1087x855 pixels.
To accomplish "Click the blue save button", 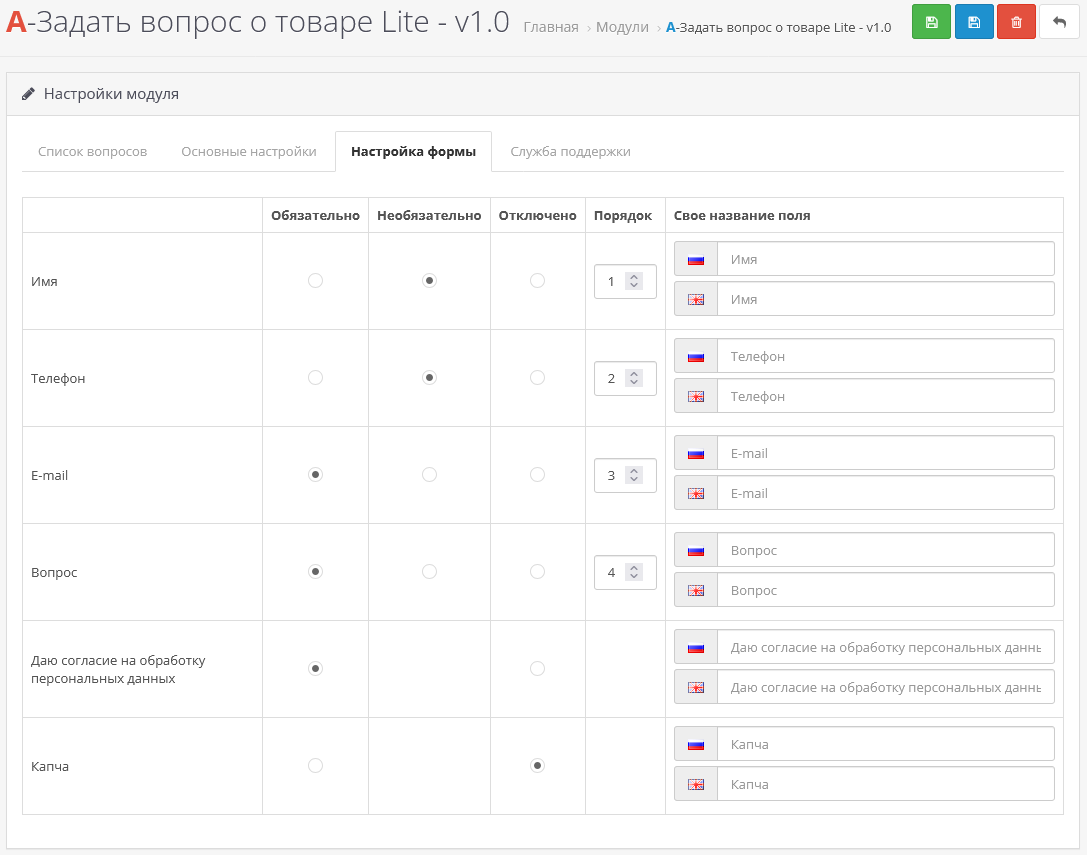I will (x=974, y=22).
